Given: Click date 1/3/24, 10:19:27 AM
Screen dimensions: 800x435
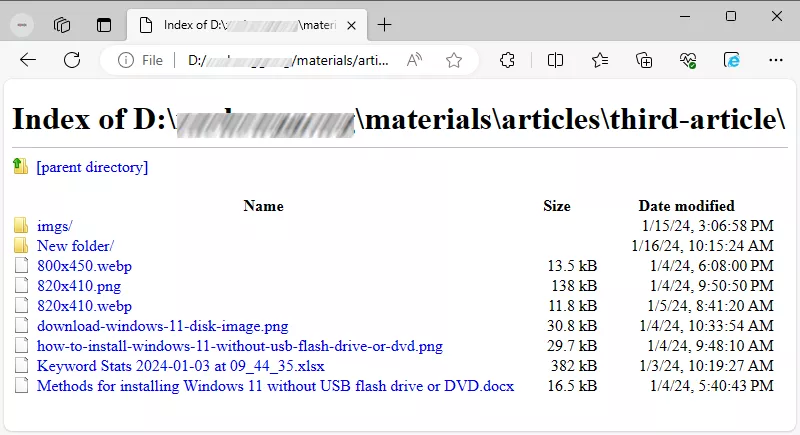Looking at the screenshot, I should [x=707, y=366].
